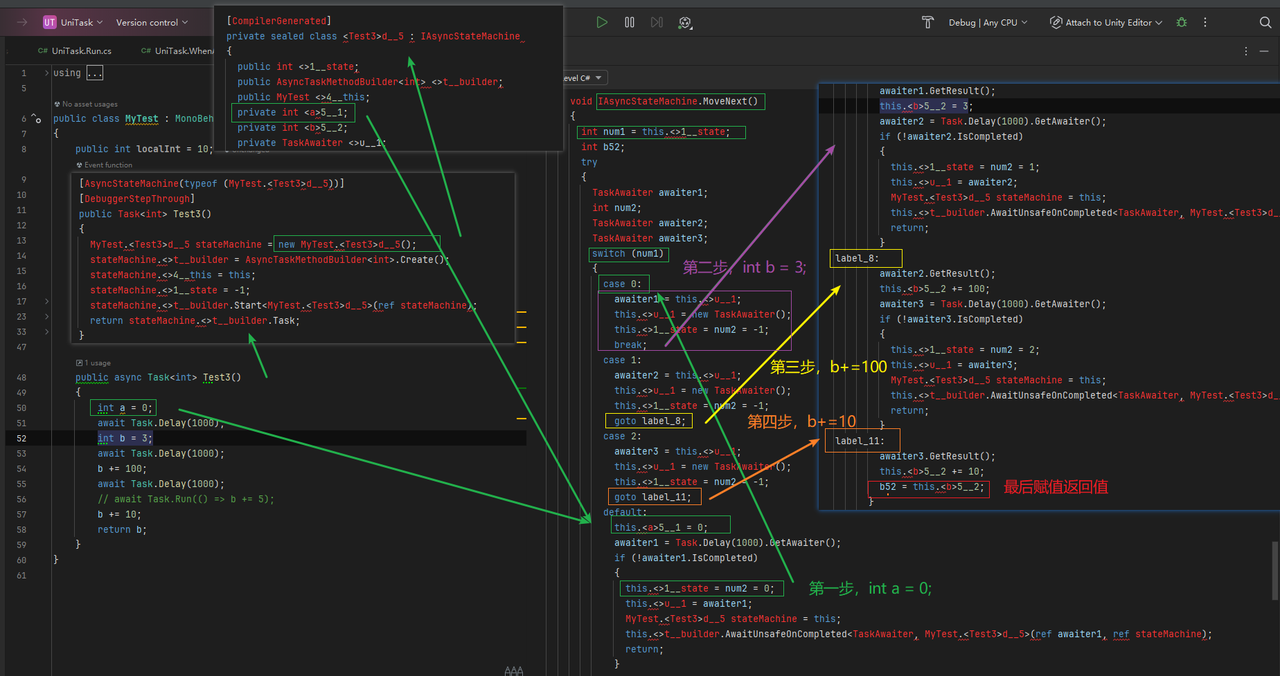Click 'goto label_11;' statement

(x=653, y=497)
